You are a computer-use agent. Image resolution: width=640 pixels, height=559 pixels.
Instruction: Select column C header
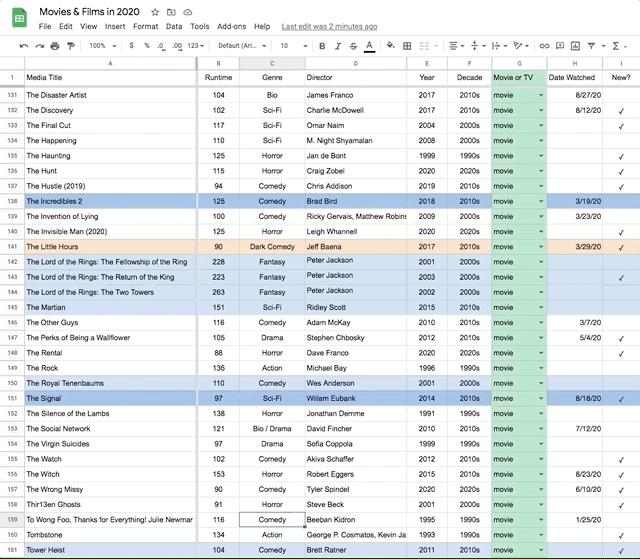coord(272,63)
